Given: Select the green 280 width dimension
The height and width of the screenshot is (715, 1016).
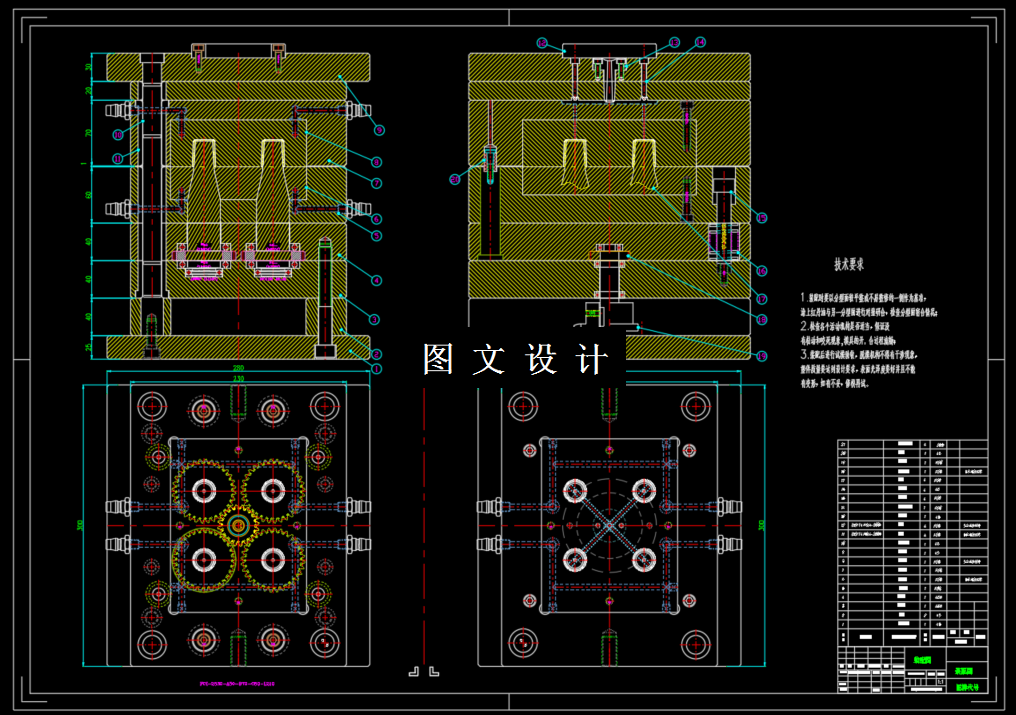Looking at the screenshot, I should tap(238, 368).
